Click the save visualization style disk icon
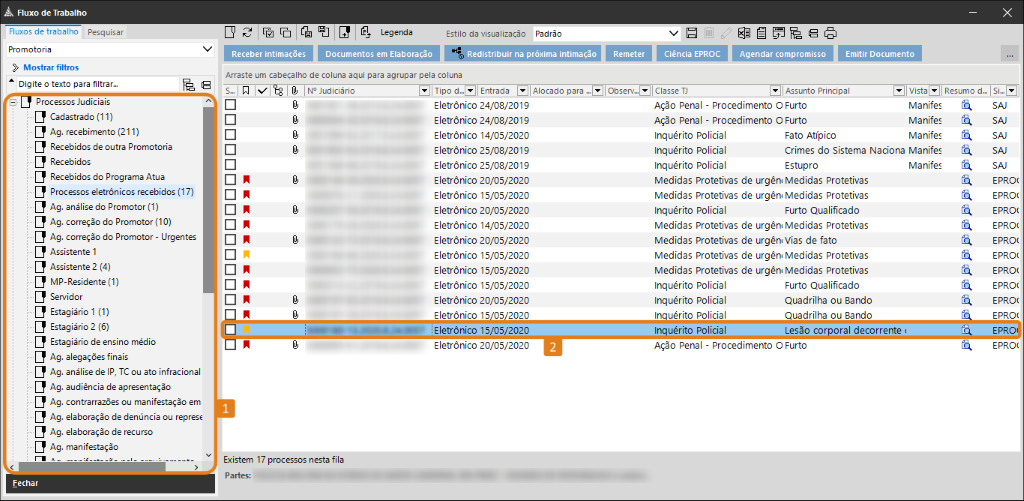Viewport: 1024px width, 501px height. click(x=692, y=33)
